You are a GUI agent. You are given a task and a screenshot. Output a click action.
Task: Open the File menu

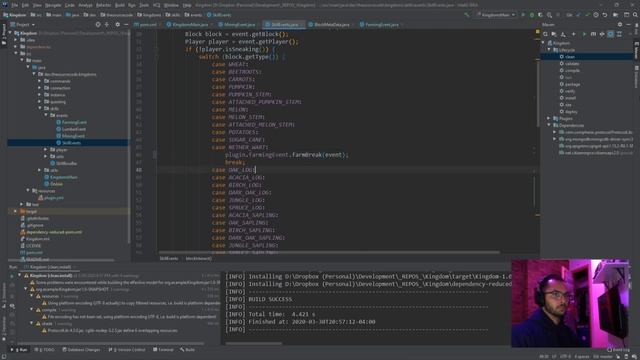(15, 5)
